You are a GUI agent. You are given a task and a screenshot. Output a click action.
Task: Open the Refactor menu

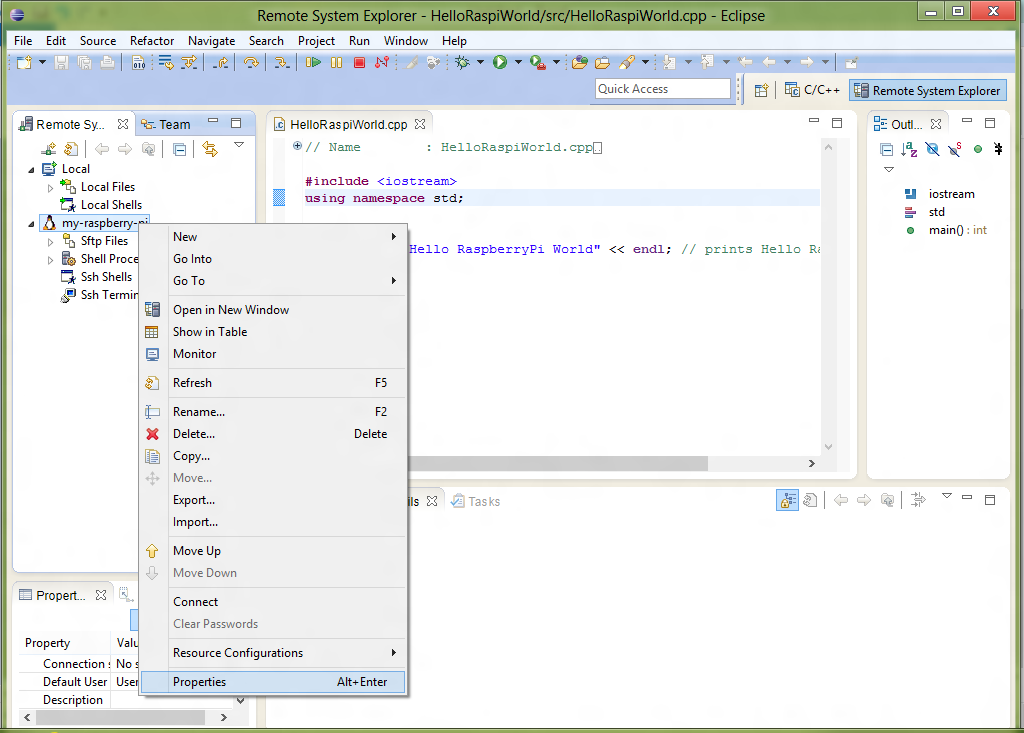(x=152, y=41)
